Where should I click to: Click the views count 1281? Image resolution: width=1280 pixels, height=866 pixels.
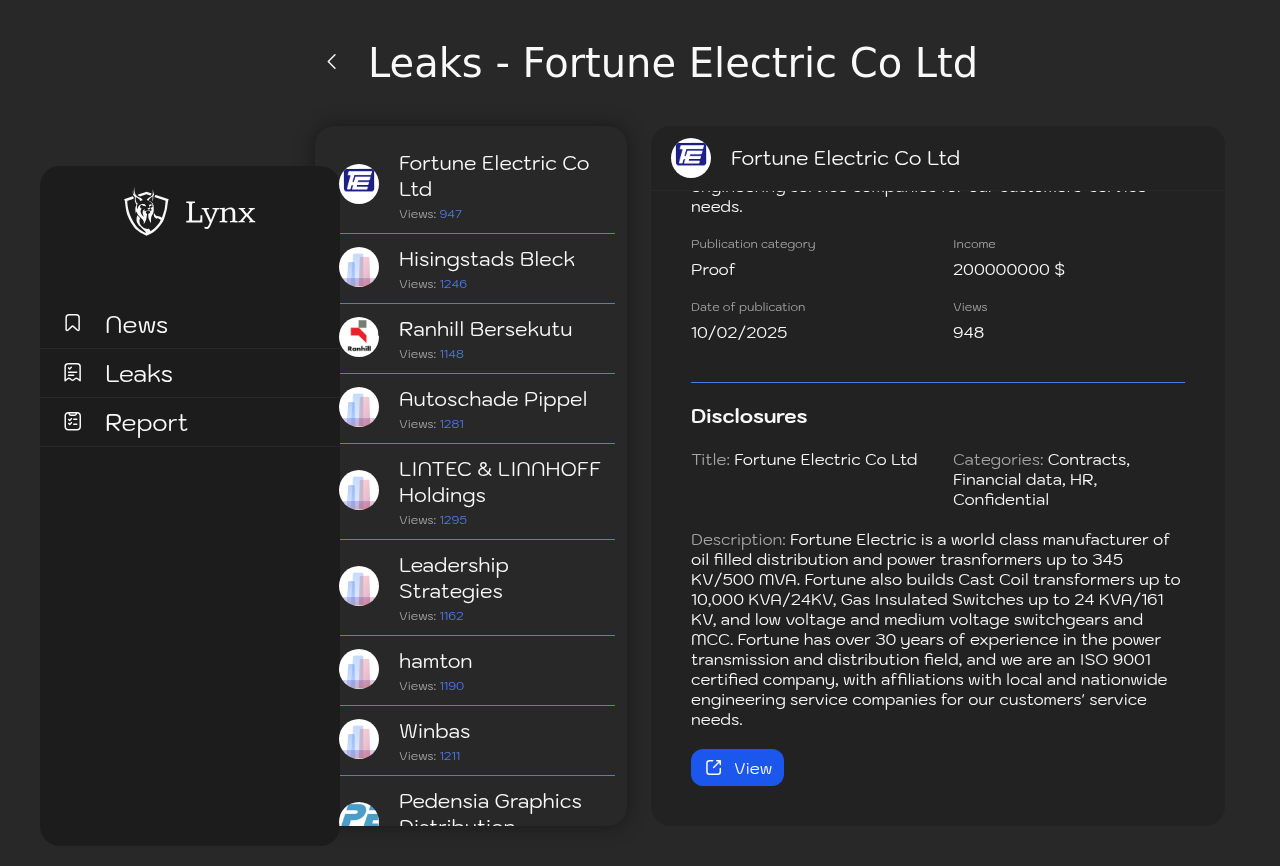[x=452, y=424]
